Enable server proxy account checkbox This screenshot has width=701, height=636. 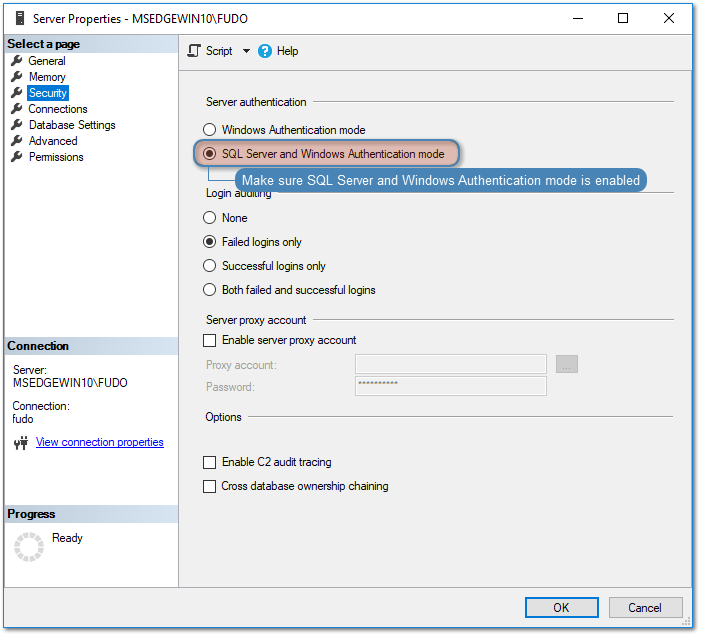coord(210,340)
